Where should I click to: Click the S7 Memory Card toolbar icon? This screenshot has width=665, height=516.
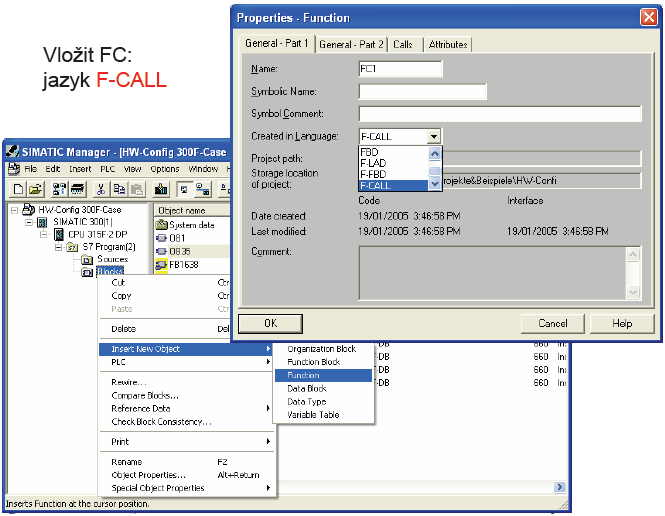click(78, 189)
